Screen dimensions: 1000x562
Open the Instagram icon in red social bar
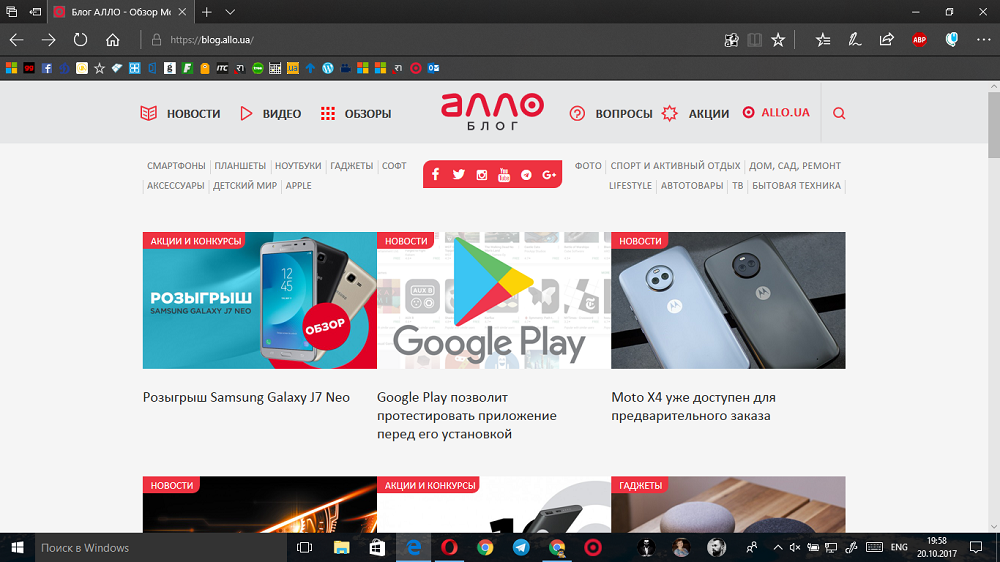[x=482, y=175]
